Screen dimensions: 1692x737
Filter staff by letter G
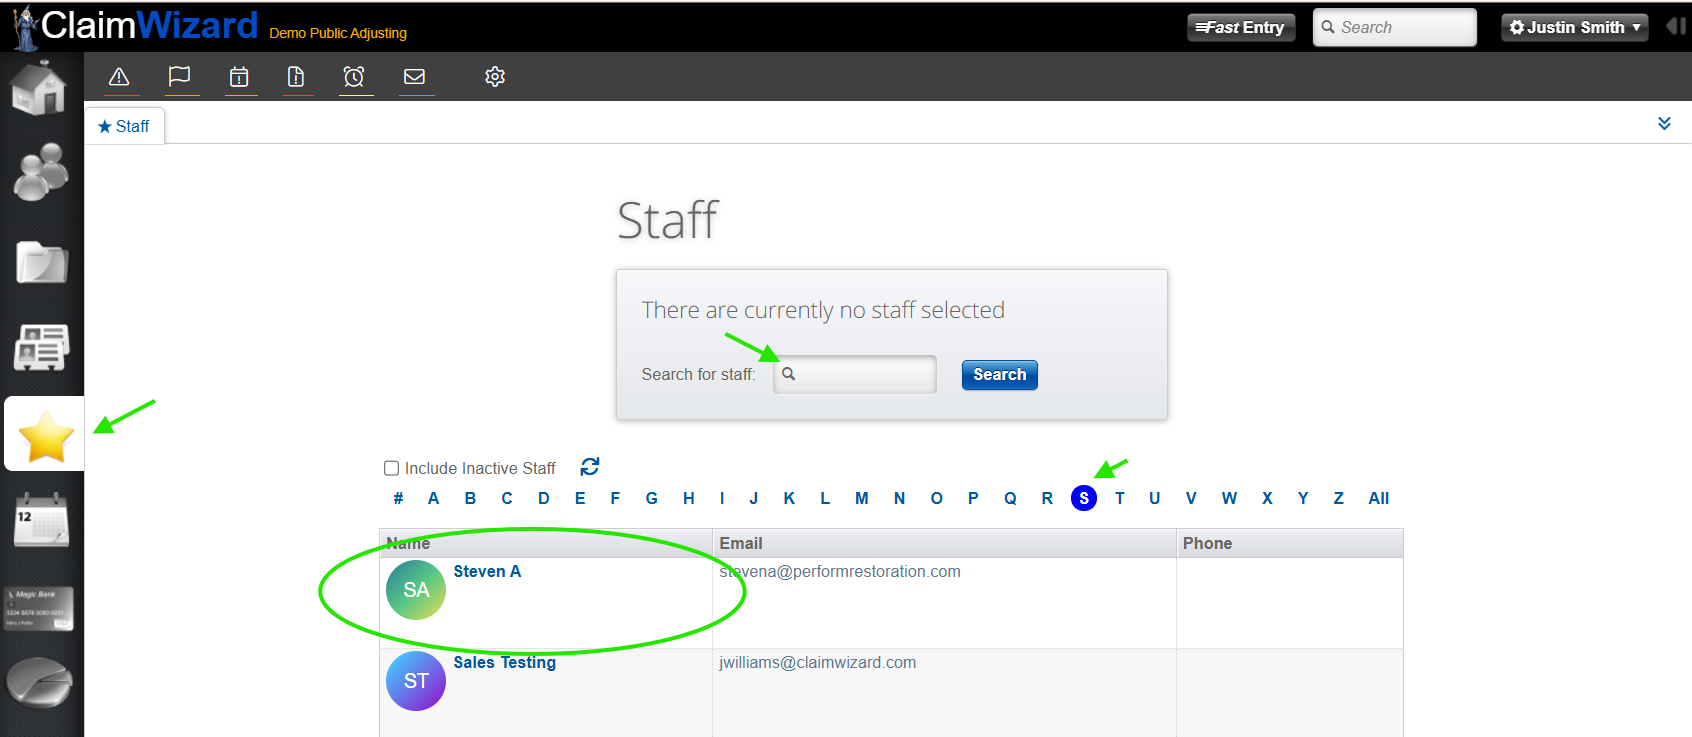point(652,498)
